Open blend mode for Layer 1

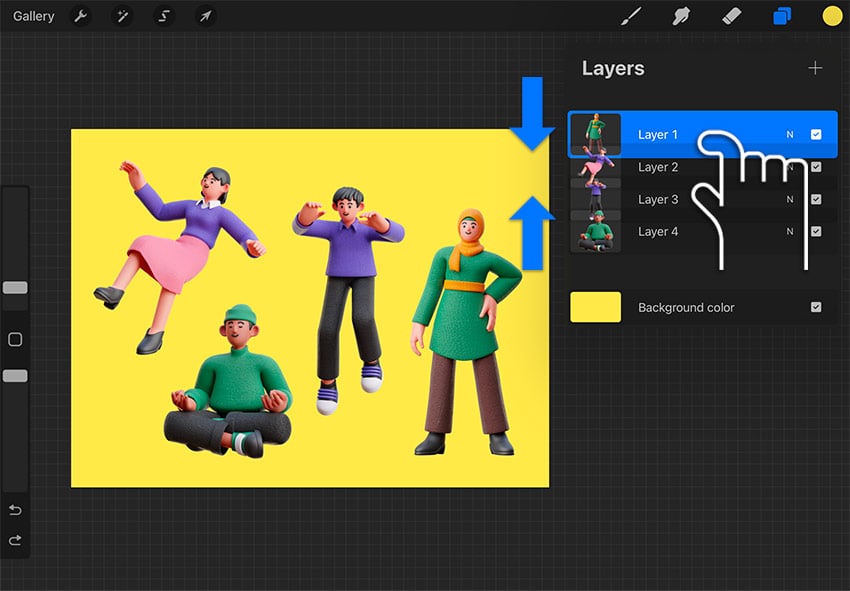pyautogui.click(x=790, y=133)
